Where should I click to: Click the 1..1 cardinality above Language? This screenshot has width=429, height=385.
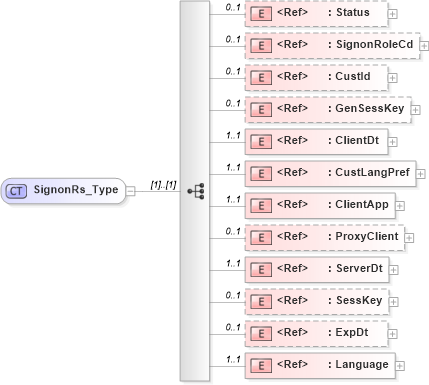[x=233, y=359]
